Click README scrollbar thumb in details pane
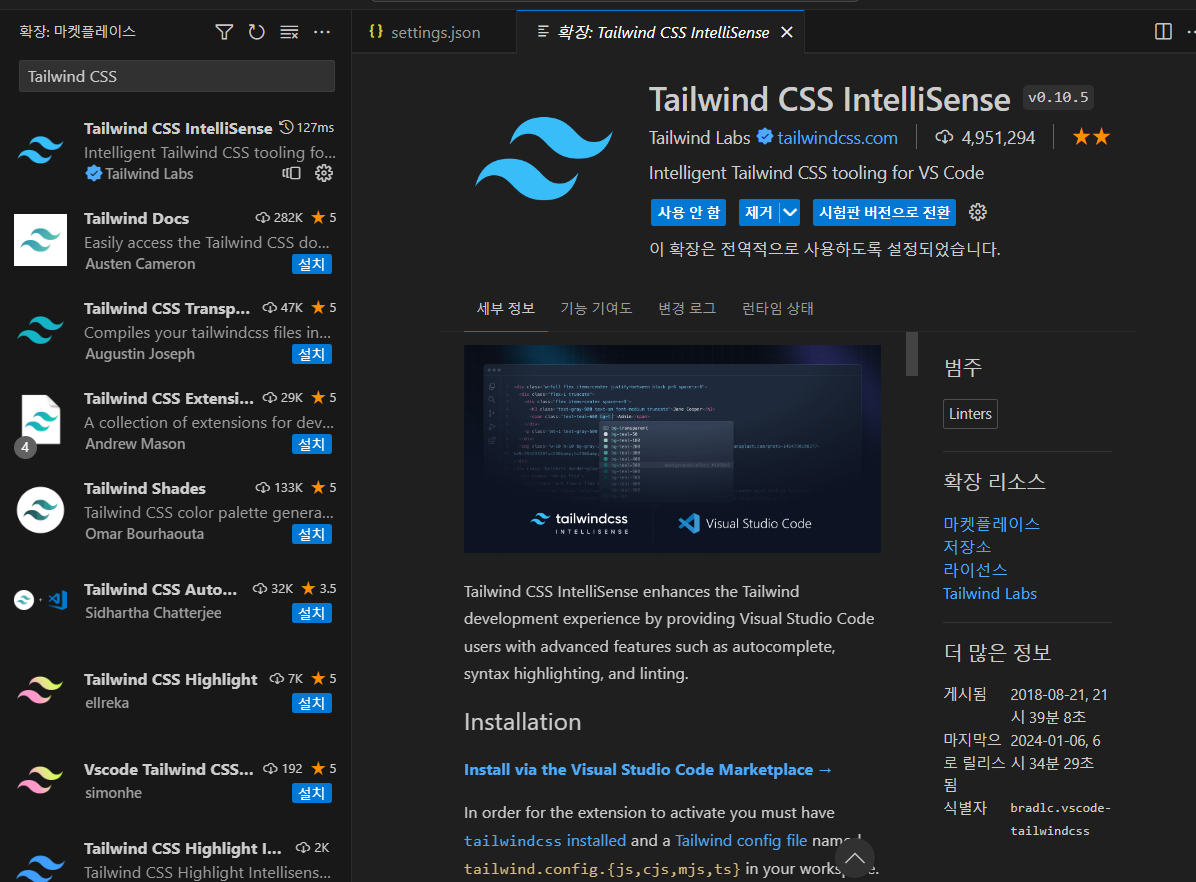Image resolution: width=1196 pixels, height=882 pixels. click(x=911, y=354)
